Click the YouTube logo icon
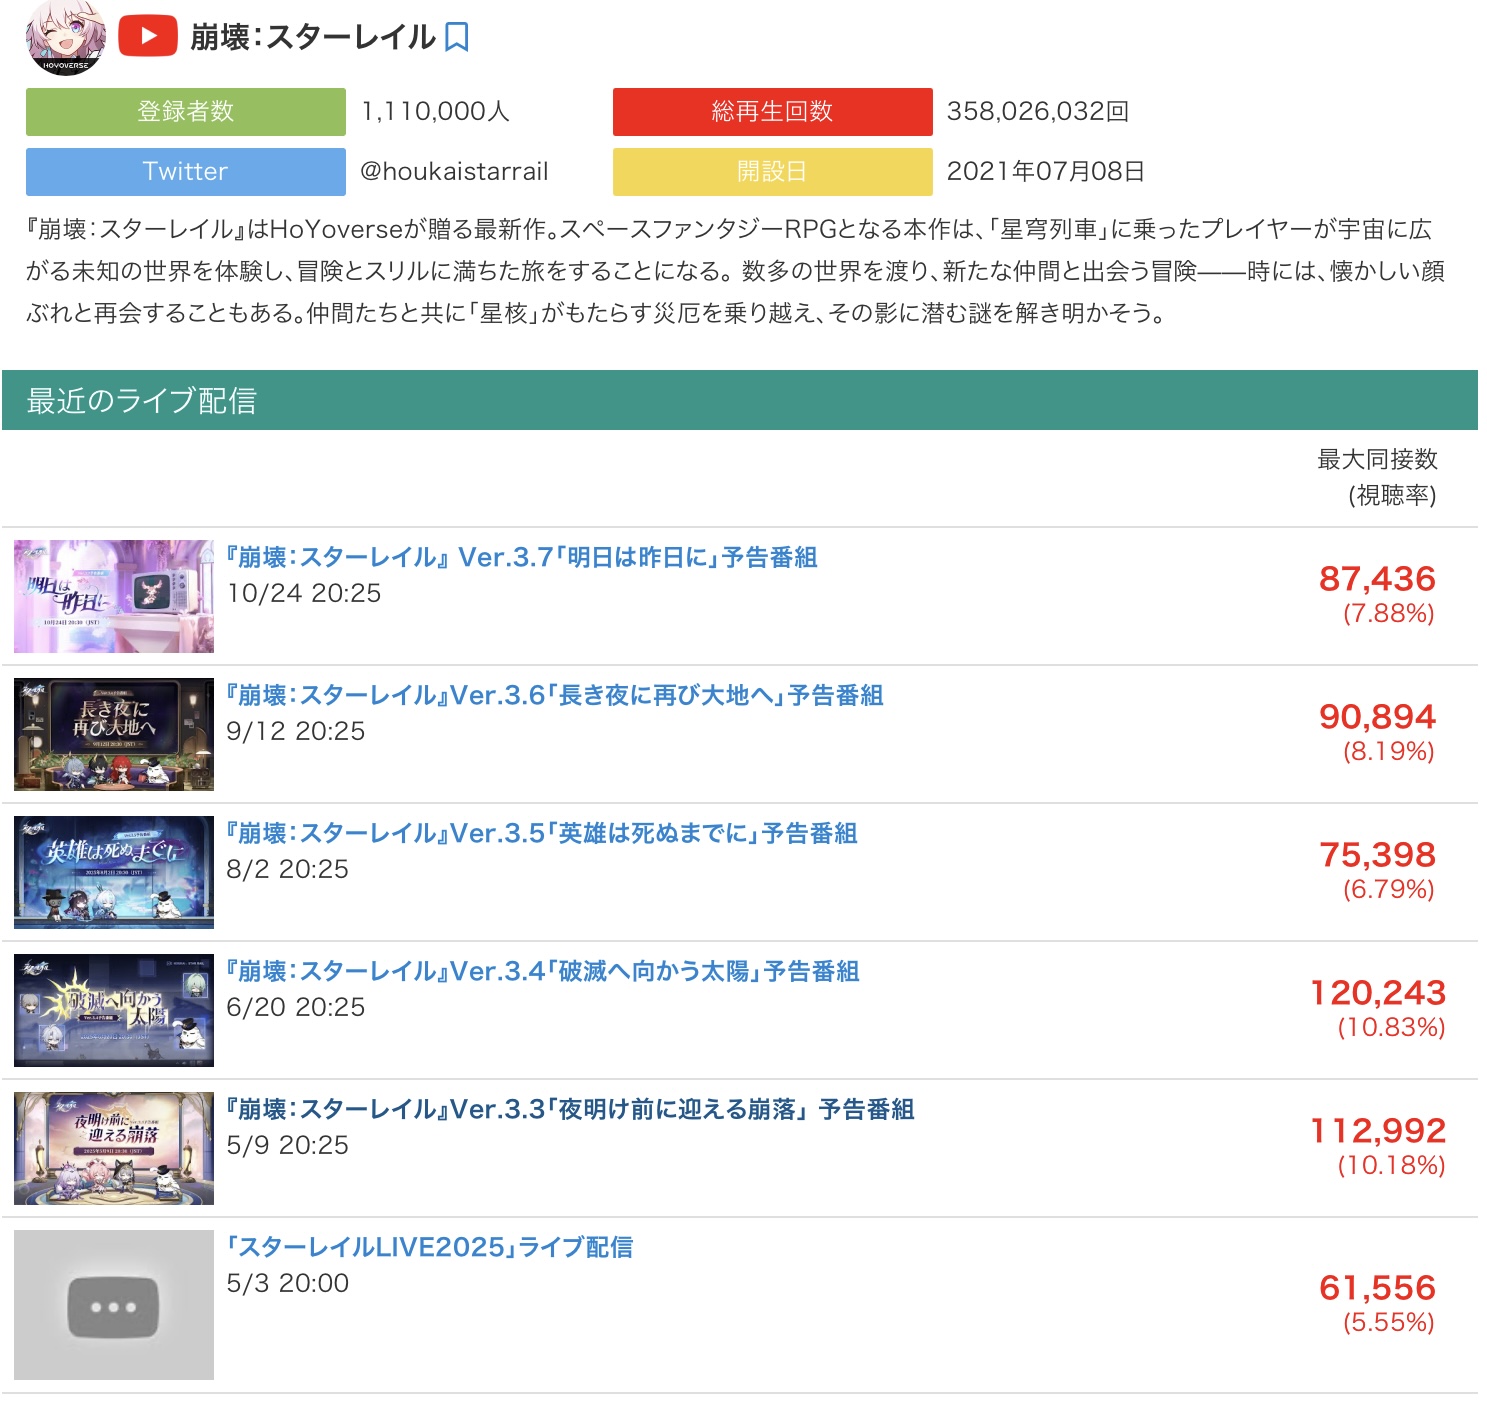The height and width of the screenshot is (1418, 1487). (x=148, y=37)
